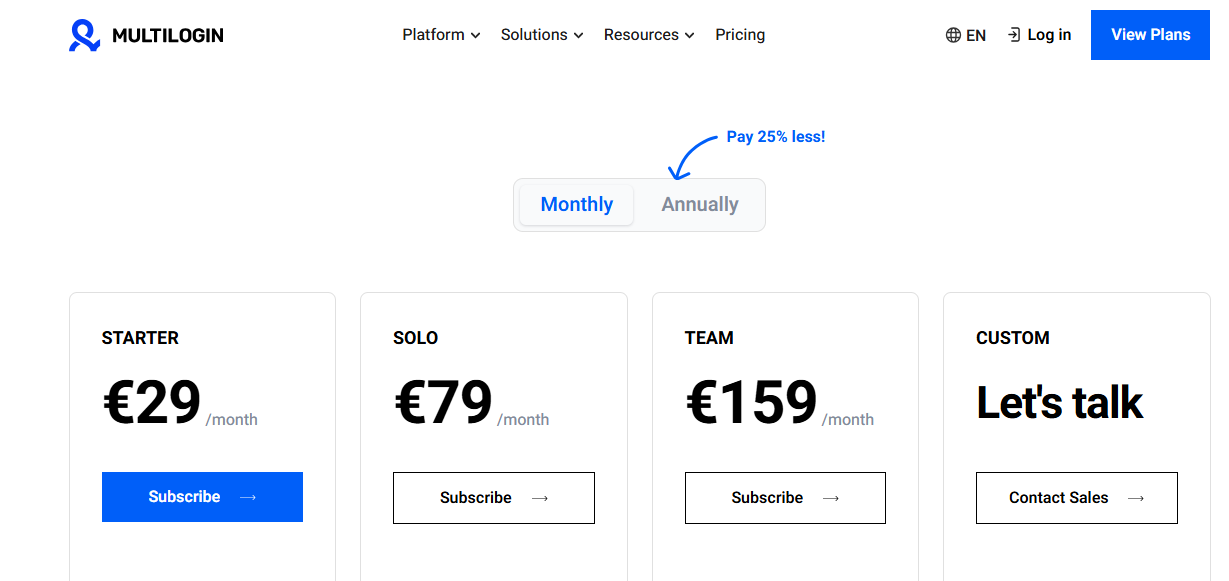Click the View Plans button
Image resolution: width=1229 pixels, height=581 pixels.
(1149, 34)
